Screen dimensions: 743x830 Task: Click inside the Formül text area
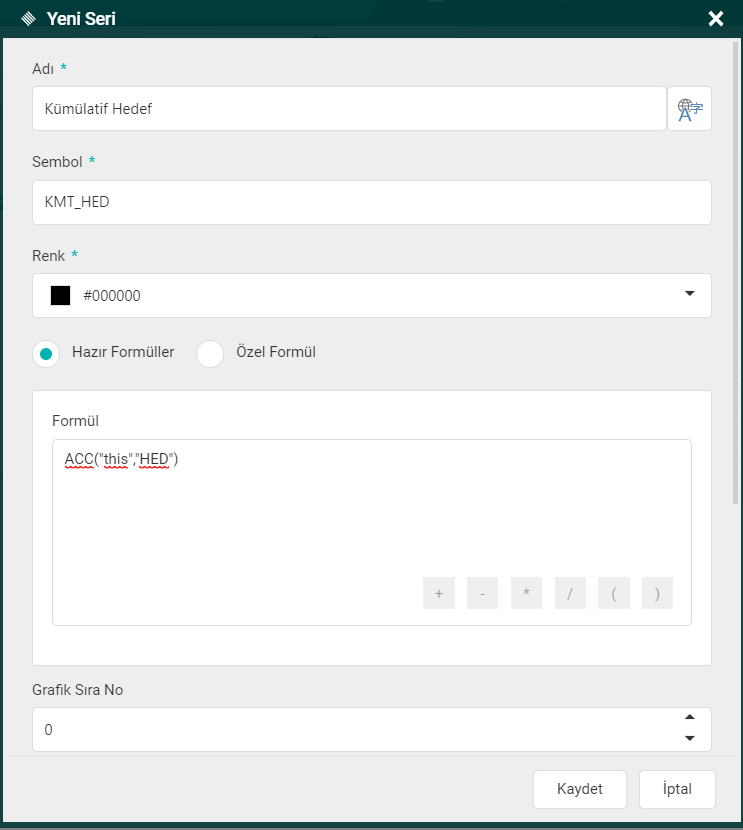click(x=371, y=510)
